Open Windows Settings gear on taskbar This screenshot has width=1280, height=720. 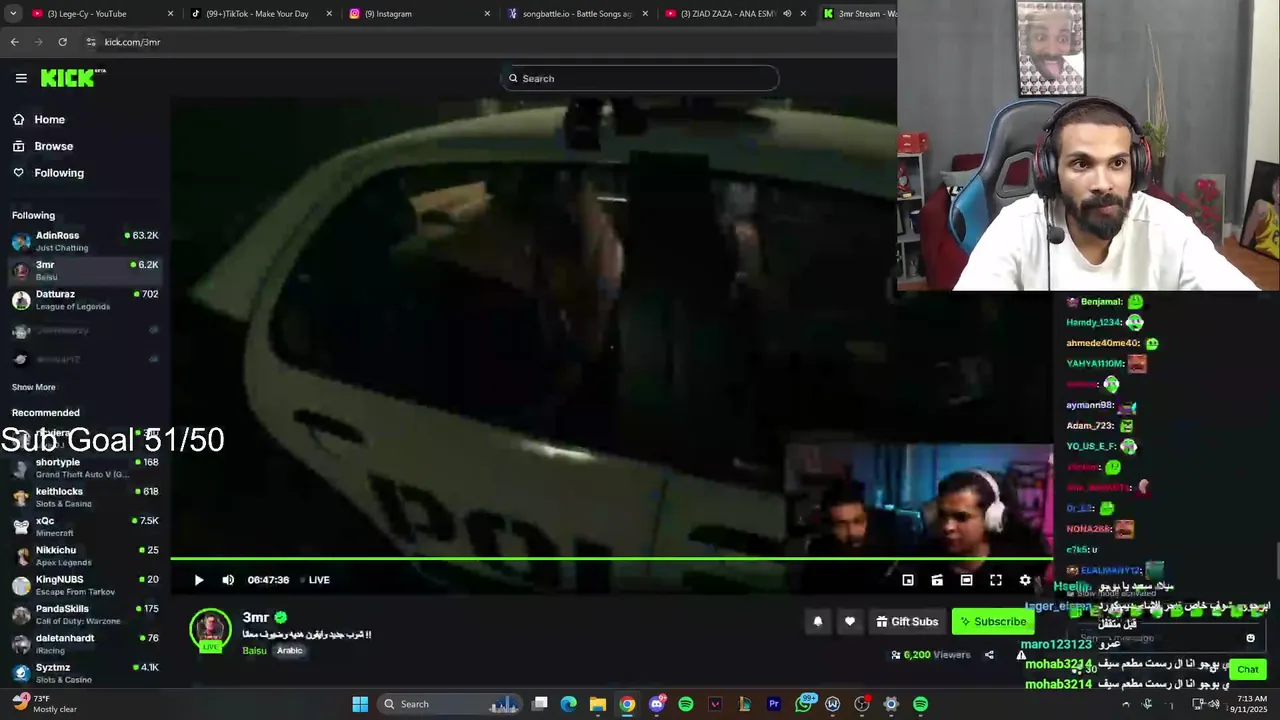point(891,704)
